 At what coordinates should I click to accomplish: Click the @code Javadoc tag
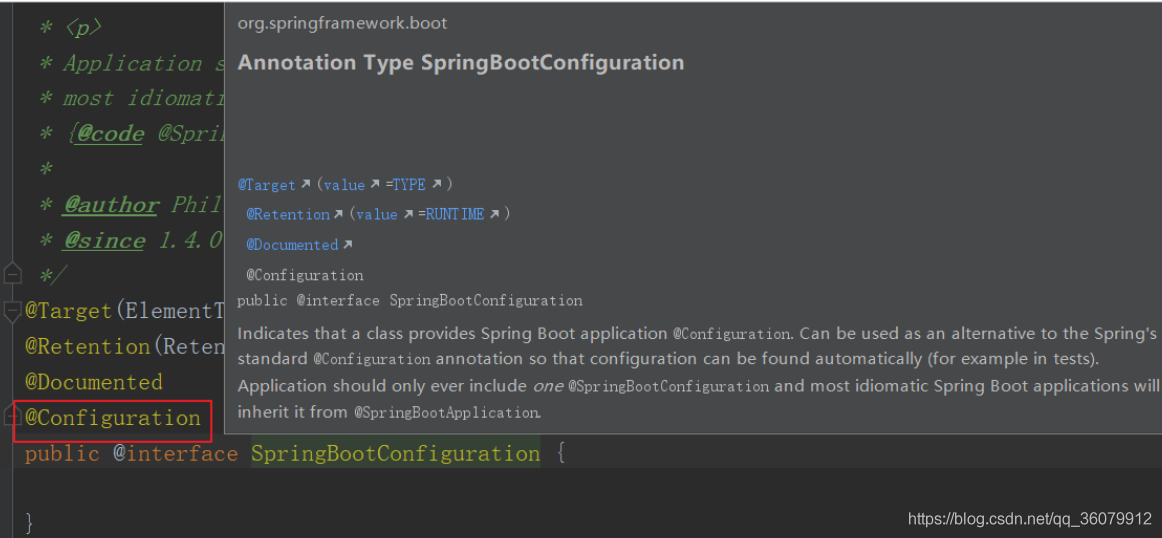pyautogui.click(x=110, y=134)
